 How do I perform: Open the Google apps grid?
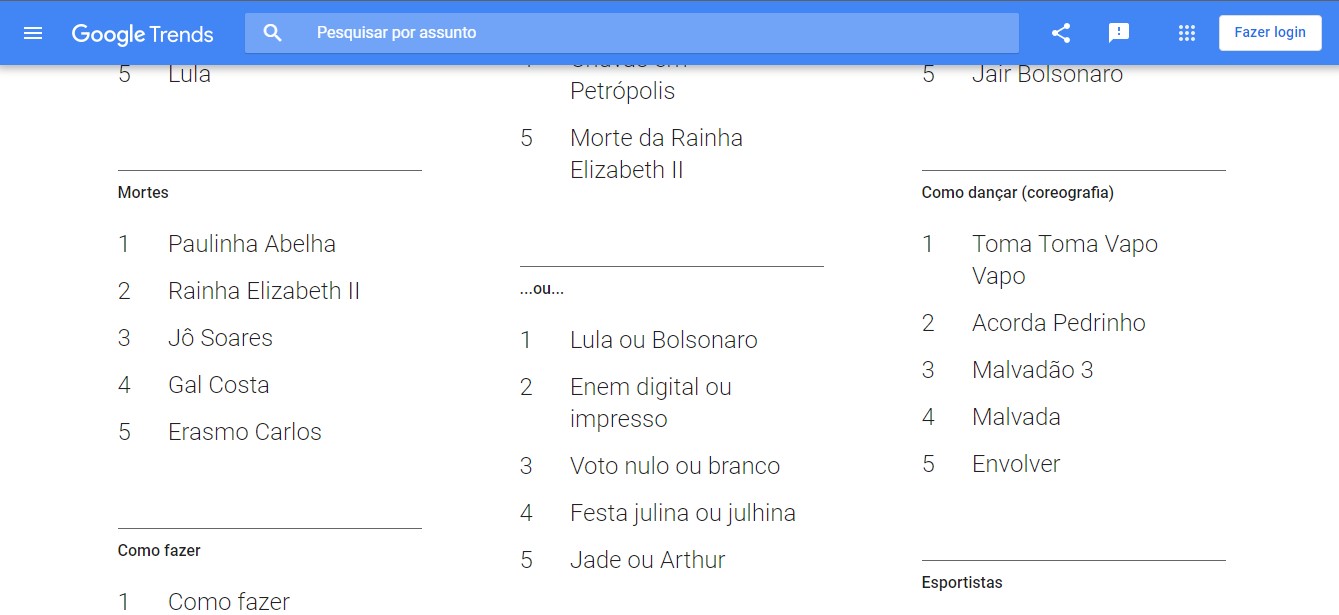(x=1187, y=33)
